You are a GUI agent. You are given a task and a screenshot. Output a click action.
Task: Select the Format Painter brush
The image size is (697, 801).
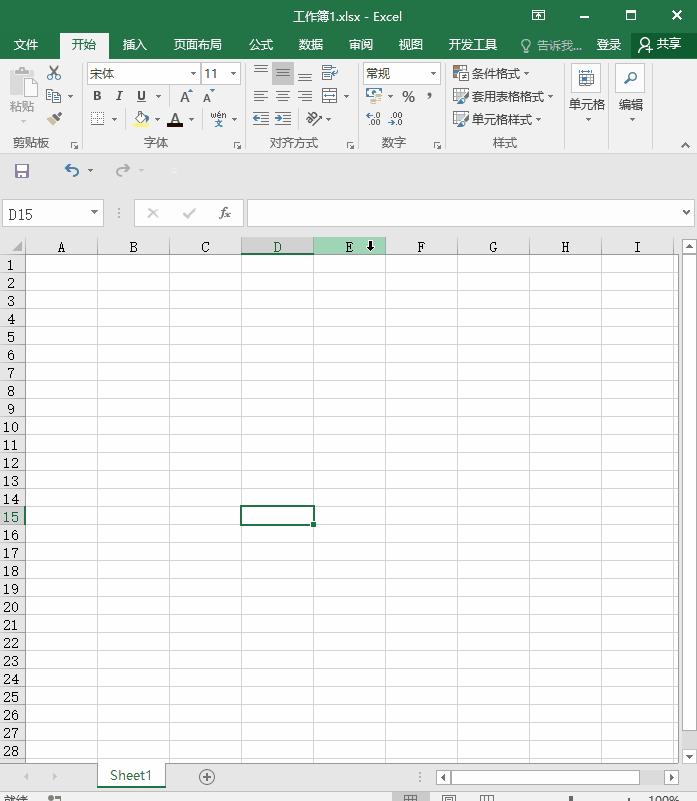(54, 119)
